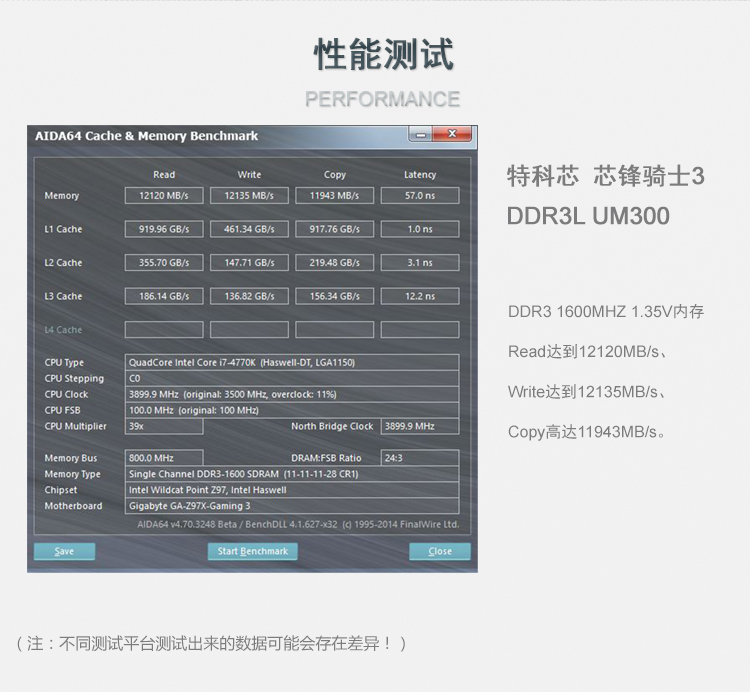The width and height of the screenshot is (750, 692).
Task: Click the DDR3 1600MHZ 1.35V内存 line
Action: (x=606, y=312)
